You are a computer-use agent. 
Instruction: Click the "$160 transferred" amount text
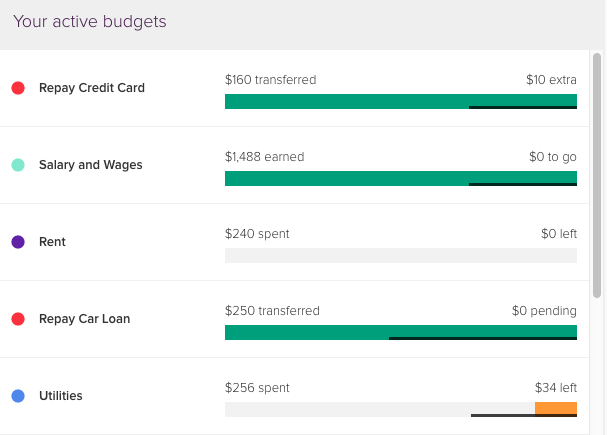(x=270, y=79)
